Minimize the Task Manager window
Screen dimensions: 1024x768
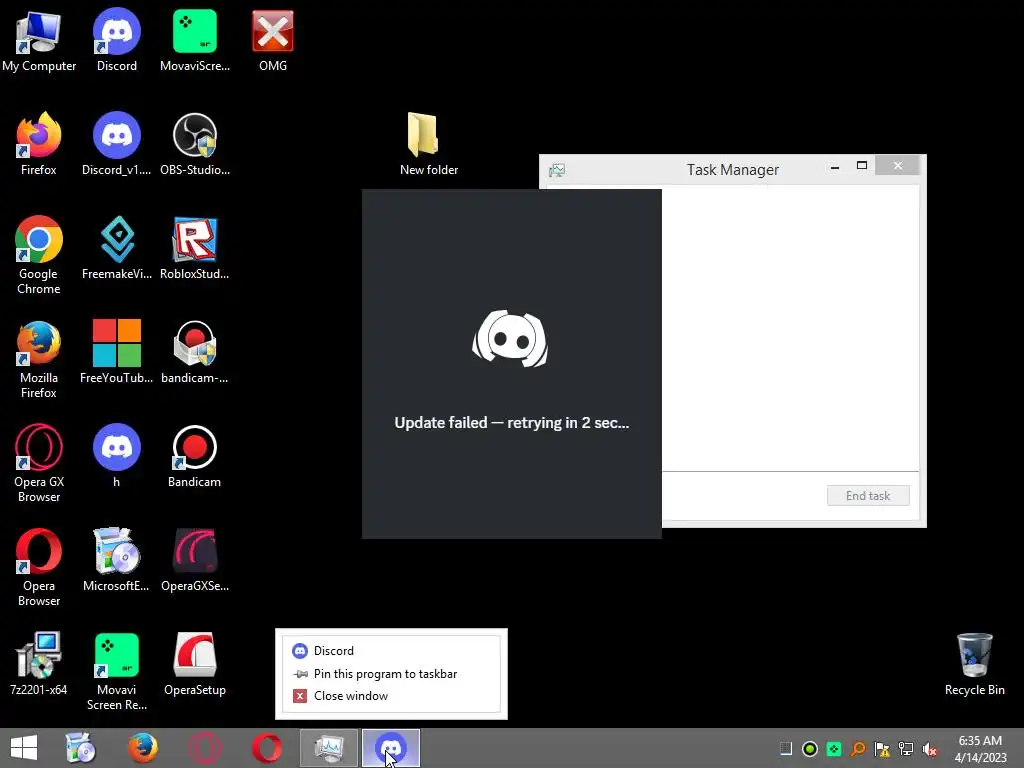[x=835, y=167]
